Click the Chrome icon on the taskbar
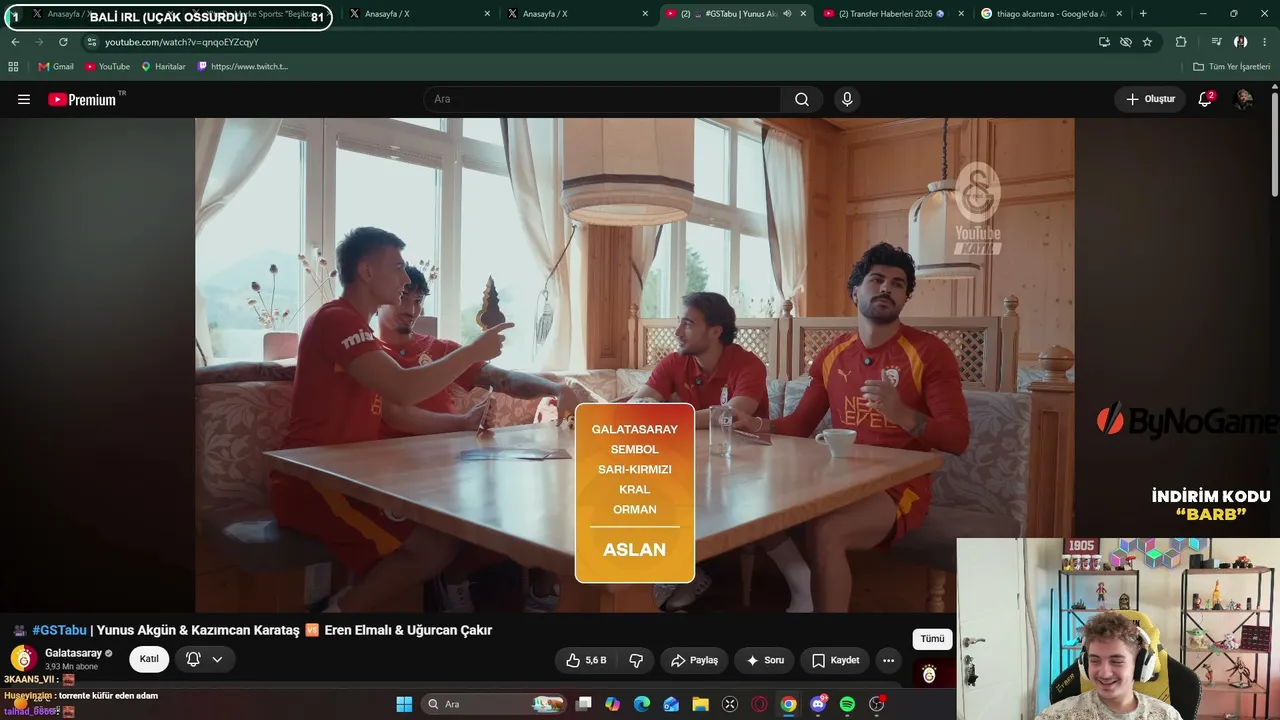This screenshot has width=1280, height=720. tap(789, 704)
